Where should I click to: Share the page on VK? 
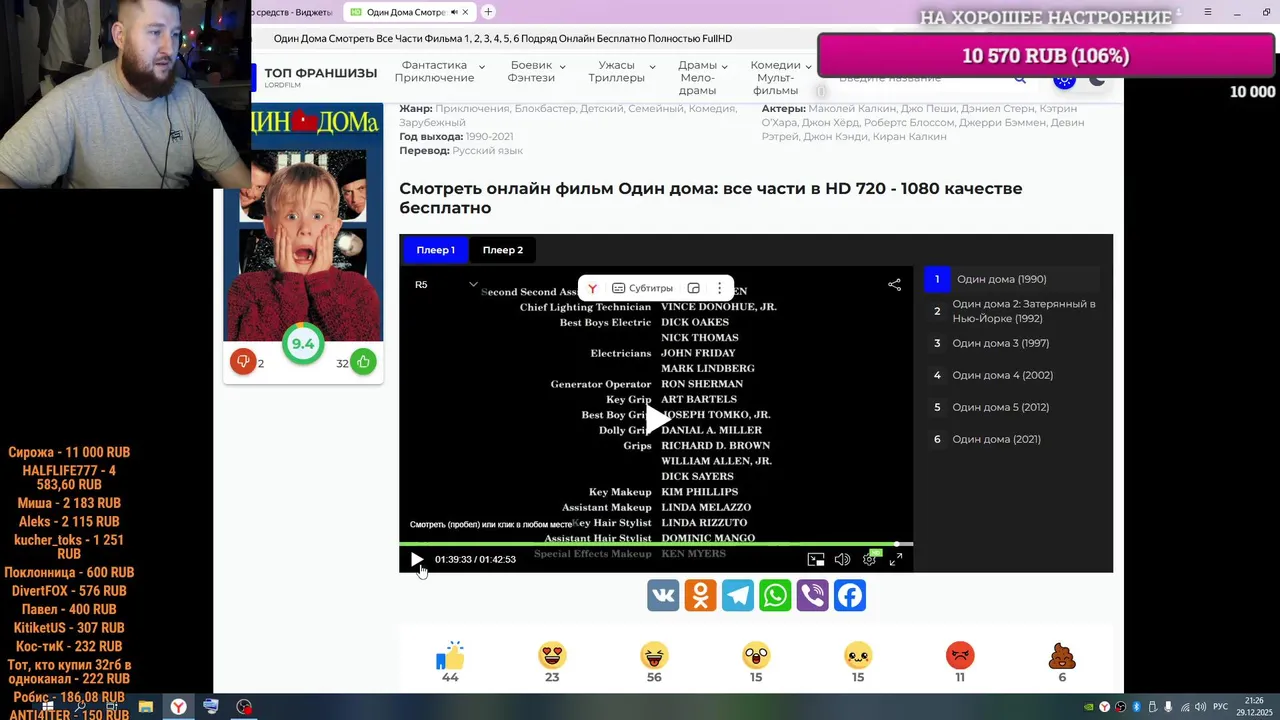(663, 595)
